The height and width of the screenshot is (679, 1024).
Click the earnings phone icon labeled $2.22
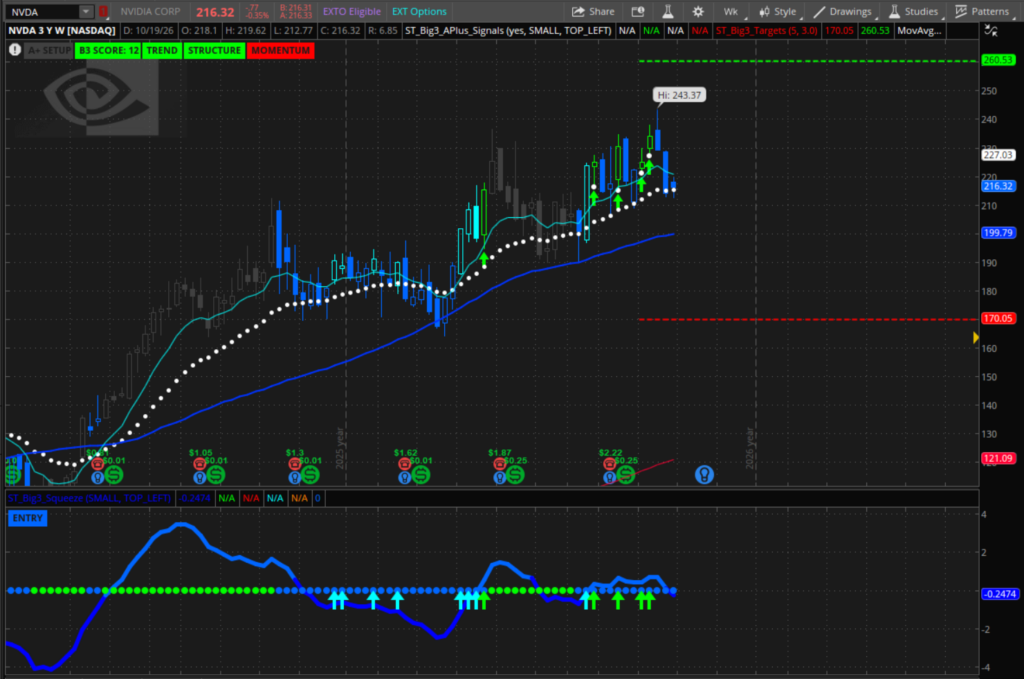coord(609,464)
